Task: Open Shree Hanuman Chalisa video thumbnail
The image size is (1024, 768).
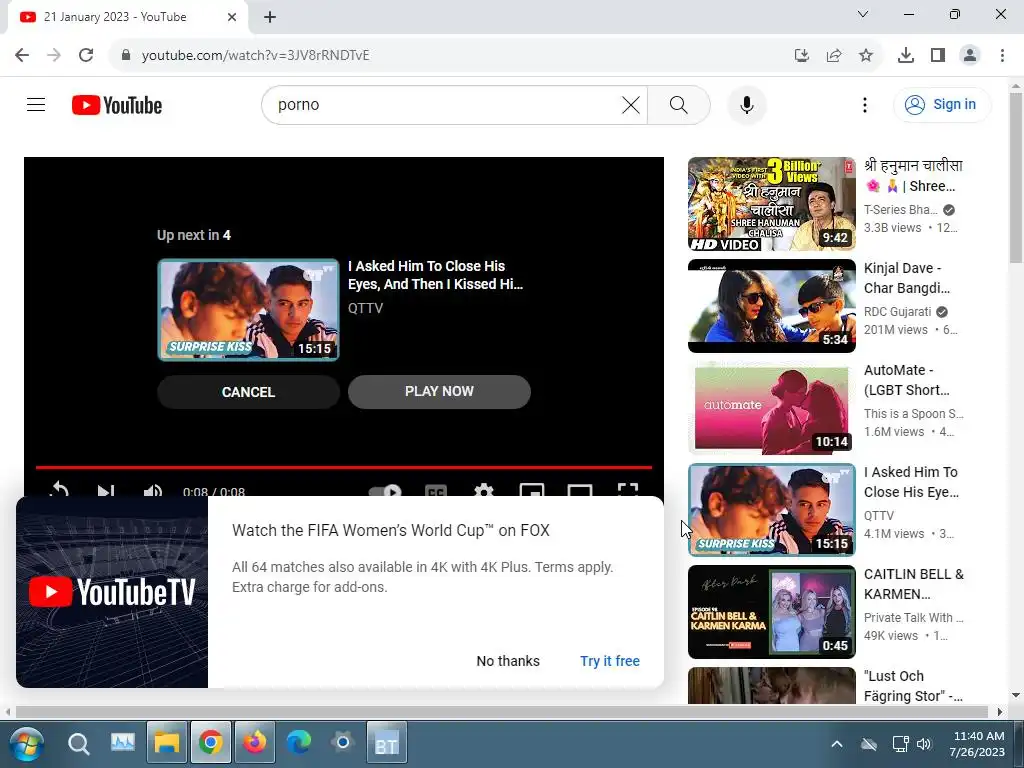Action: [x=771, y=204]
